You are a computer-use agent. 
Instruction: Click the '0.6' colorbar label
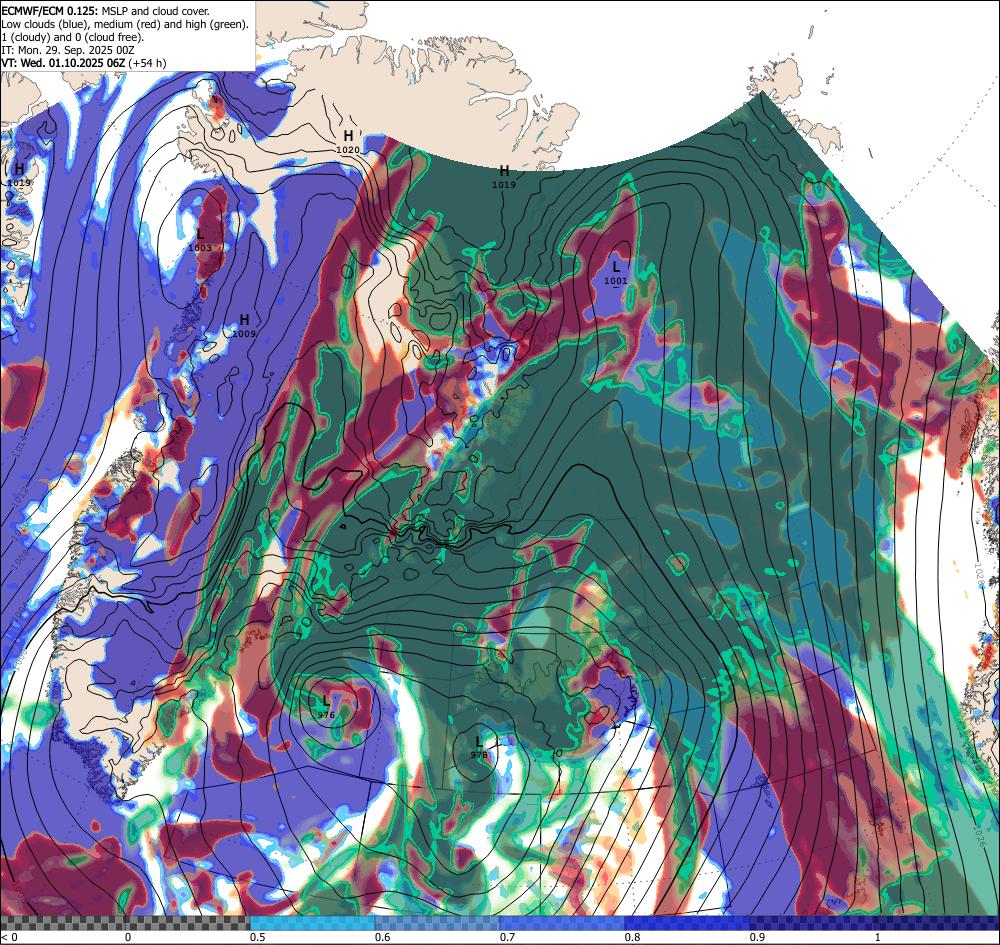coord(383,937)
